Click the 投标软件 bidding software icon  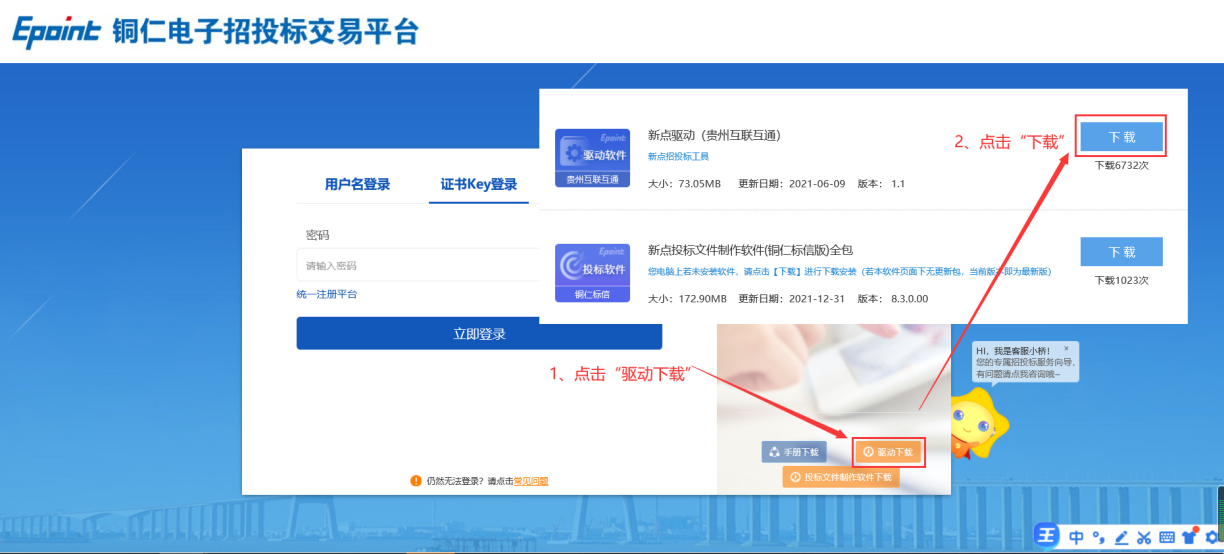(x=592, y=272)
